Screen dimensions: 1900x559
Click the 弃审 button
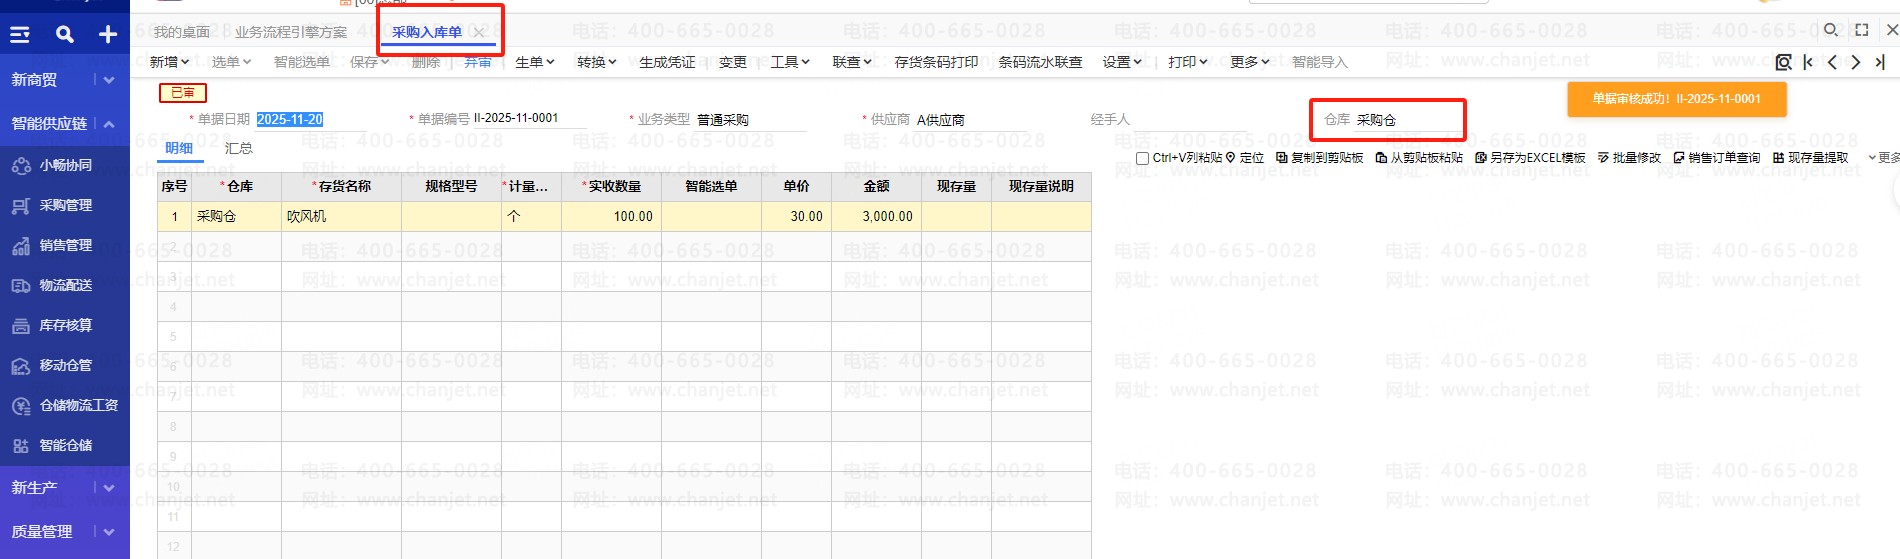coord(478,62)
